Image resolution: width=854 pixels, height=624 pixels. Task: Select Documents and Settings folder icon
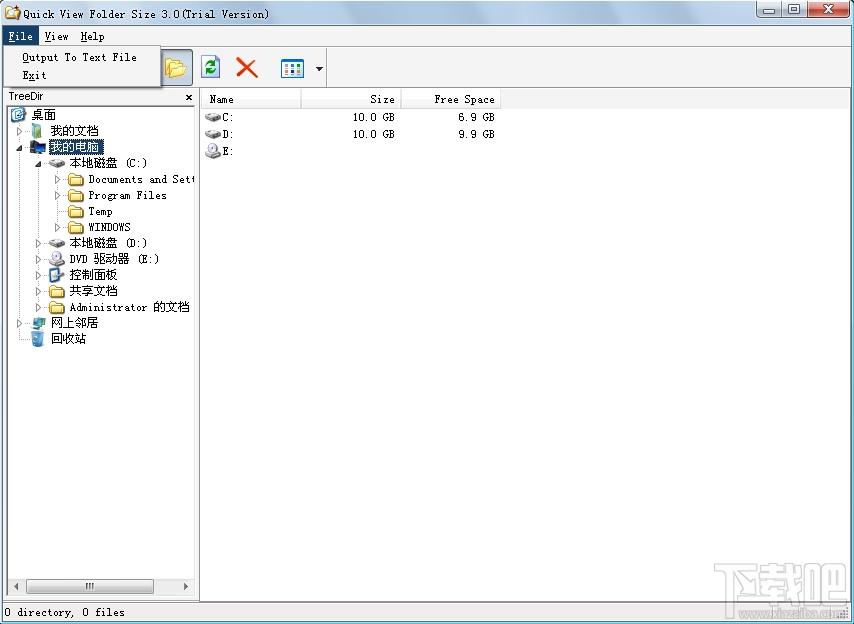pyautogui.click(x=76, y=179)
